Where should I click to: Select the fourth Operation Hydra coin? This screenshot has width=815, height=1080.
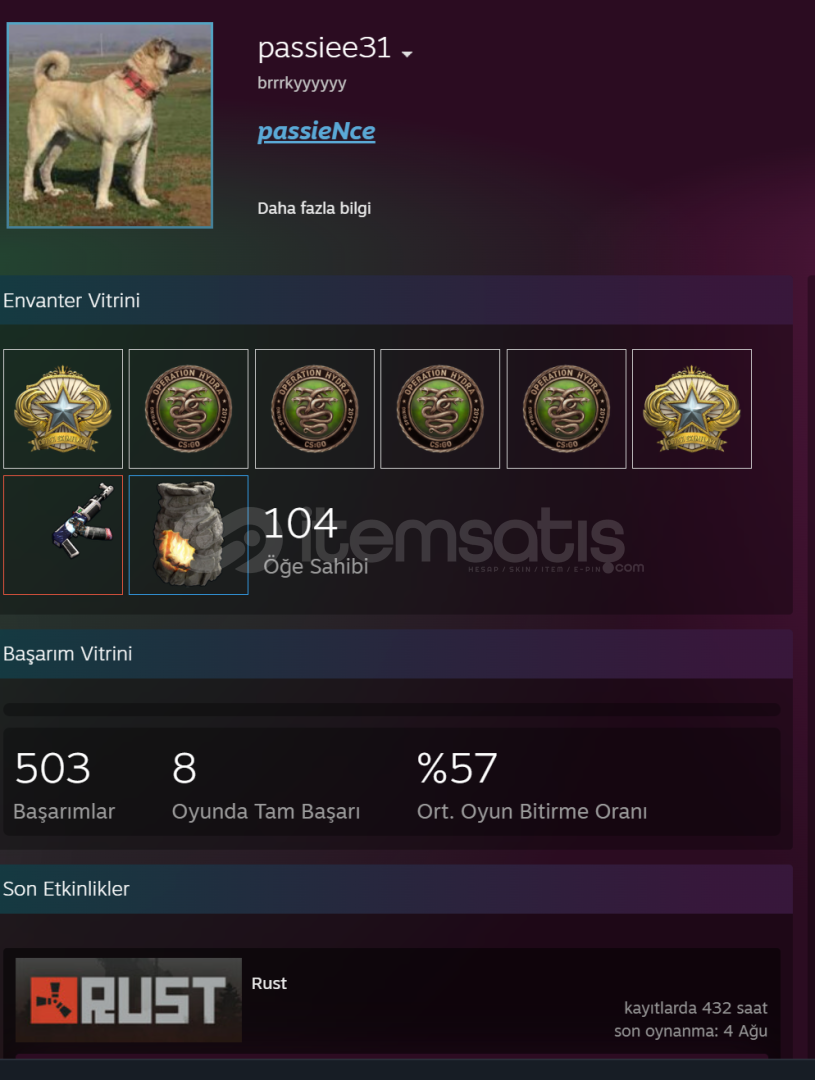click(566, 408)
